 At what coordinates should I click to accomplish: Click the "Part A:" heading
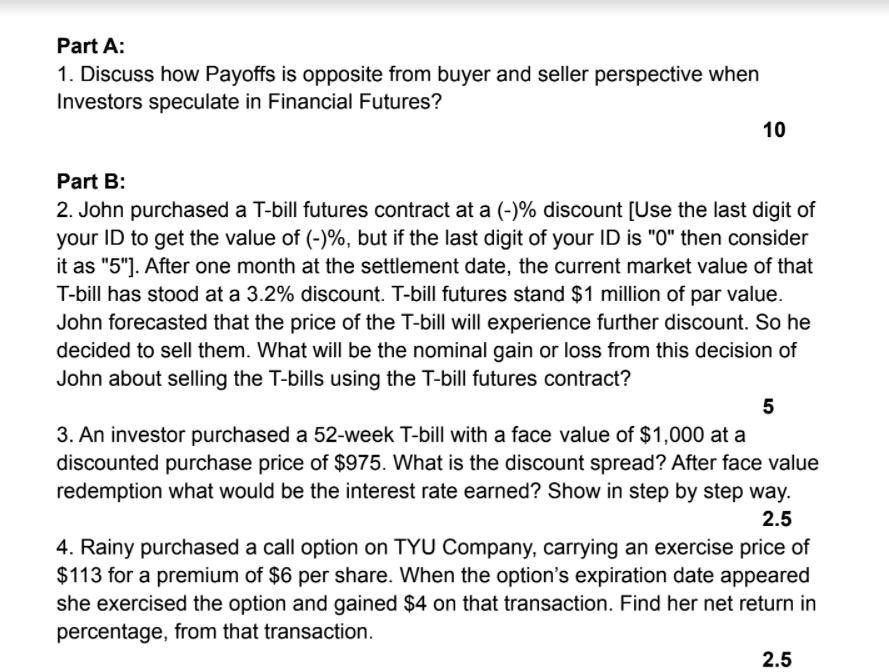point(91,46)
